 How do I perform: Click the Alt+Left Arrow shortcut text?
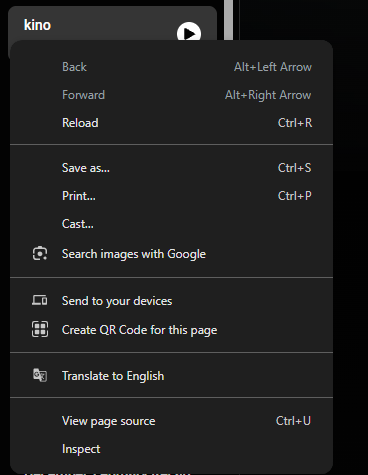[273, 67]
